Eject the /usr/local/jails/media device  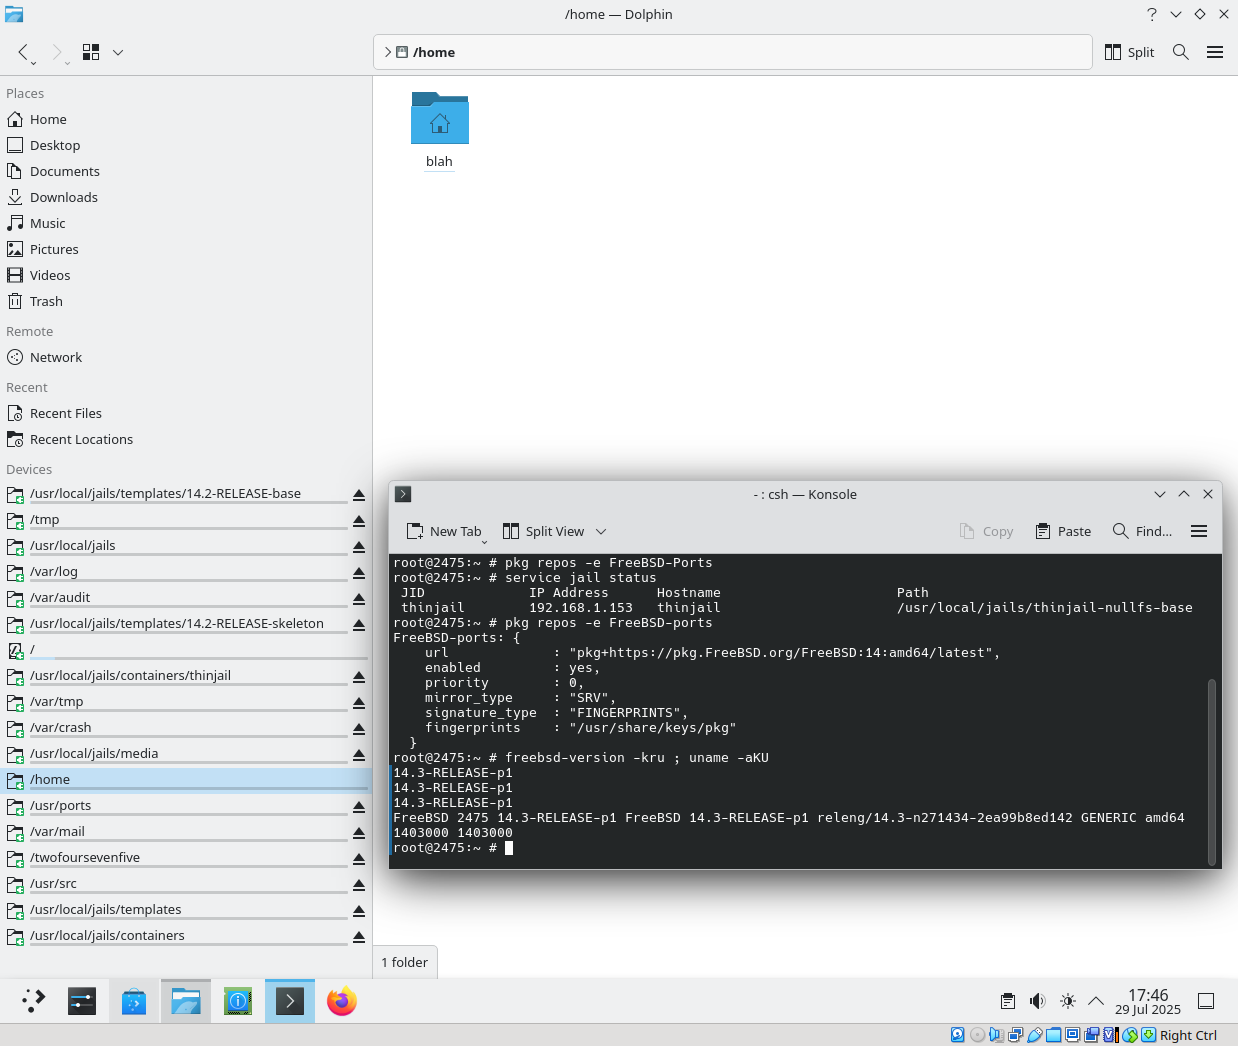coord(359,755)
